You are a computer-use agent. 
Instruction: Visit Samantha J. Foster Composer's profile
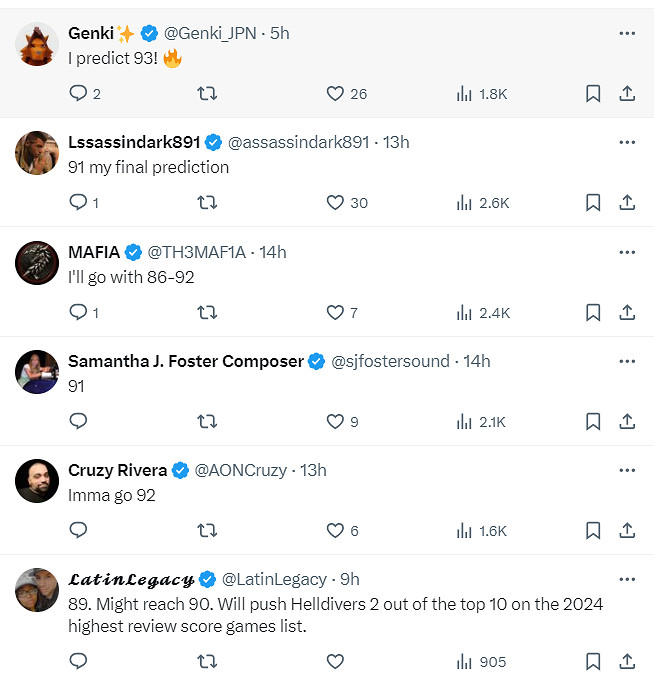point(185,361)
